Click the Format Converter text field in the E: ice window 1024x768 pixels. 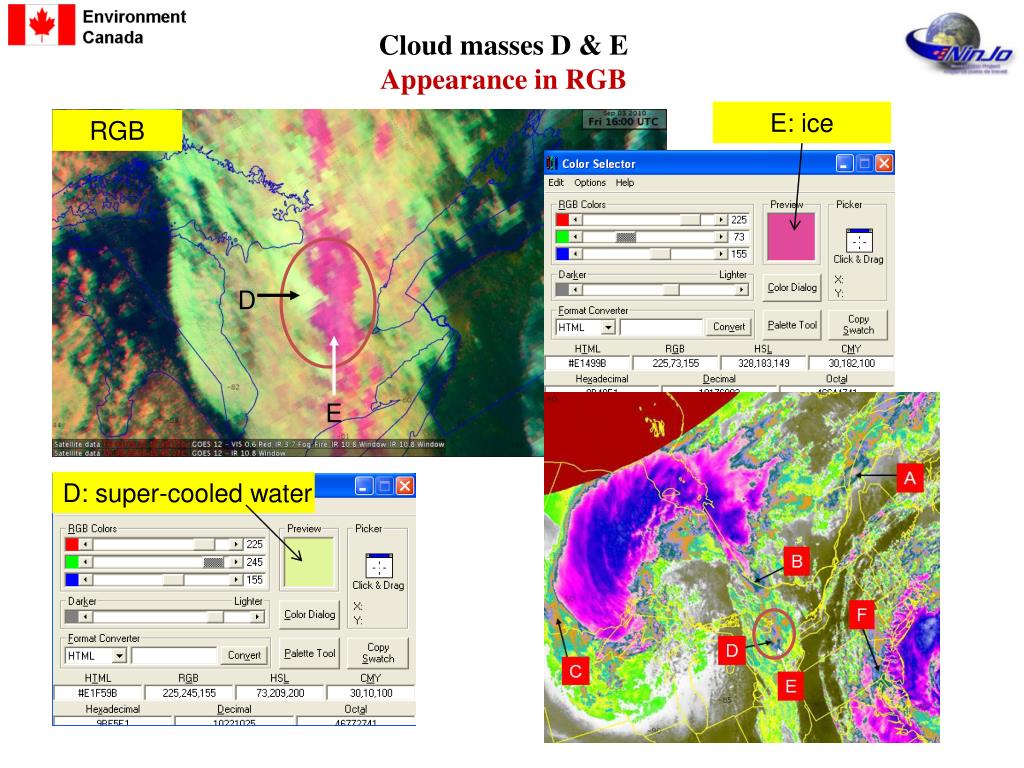661,327
